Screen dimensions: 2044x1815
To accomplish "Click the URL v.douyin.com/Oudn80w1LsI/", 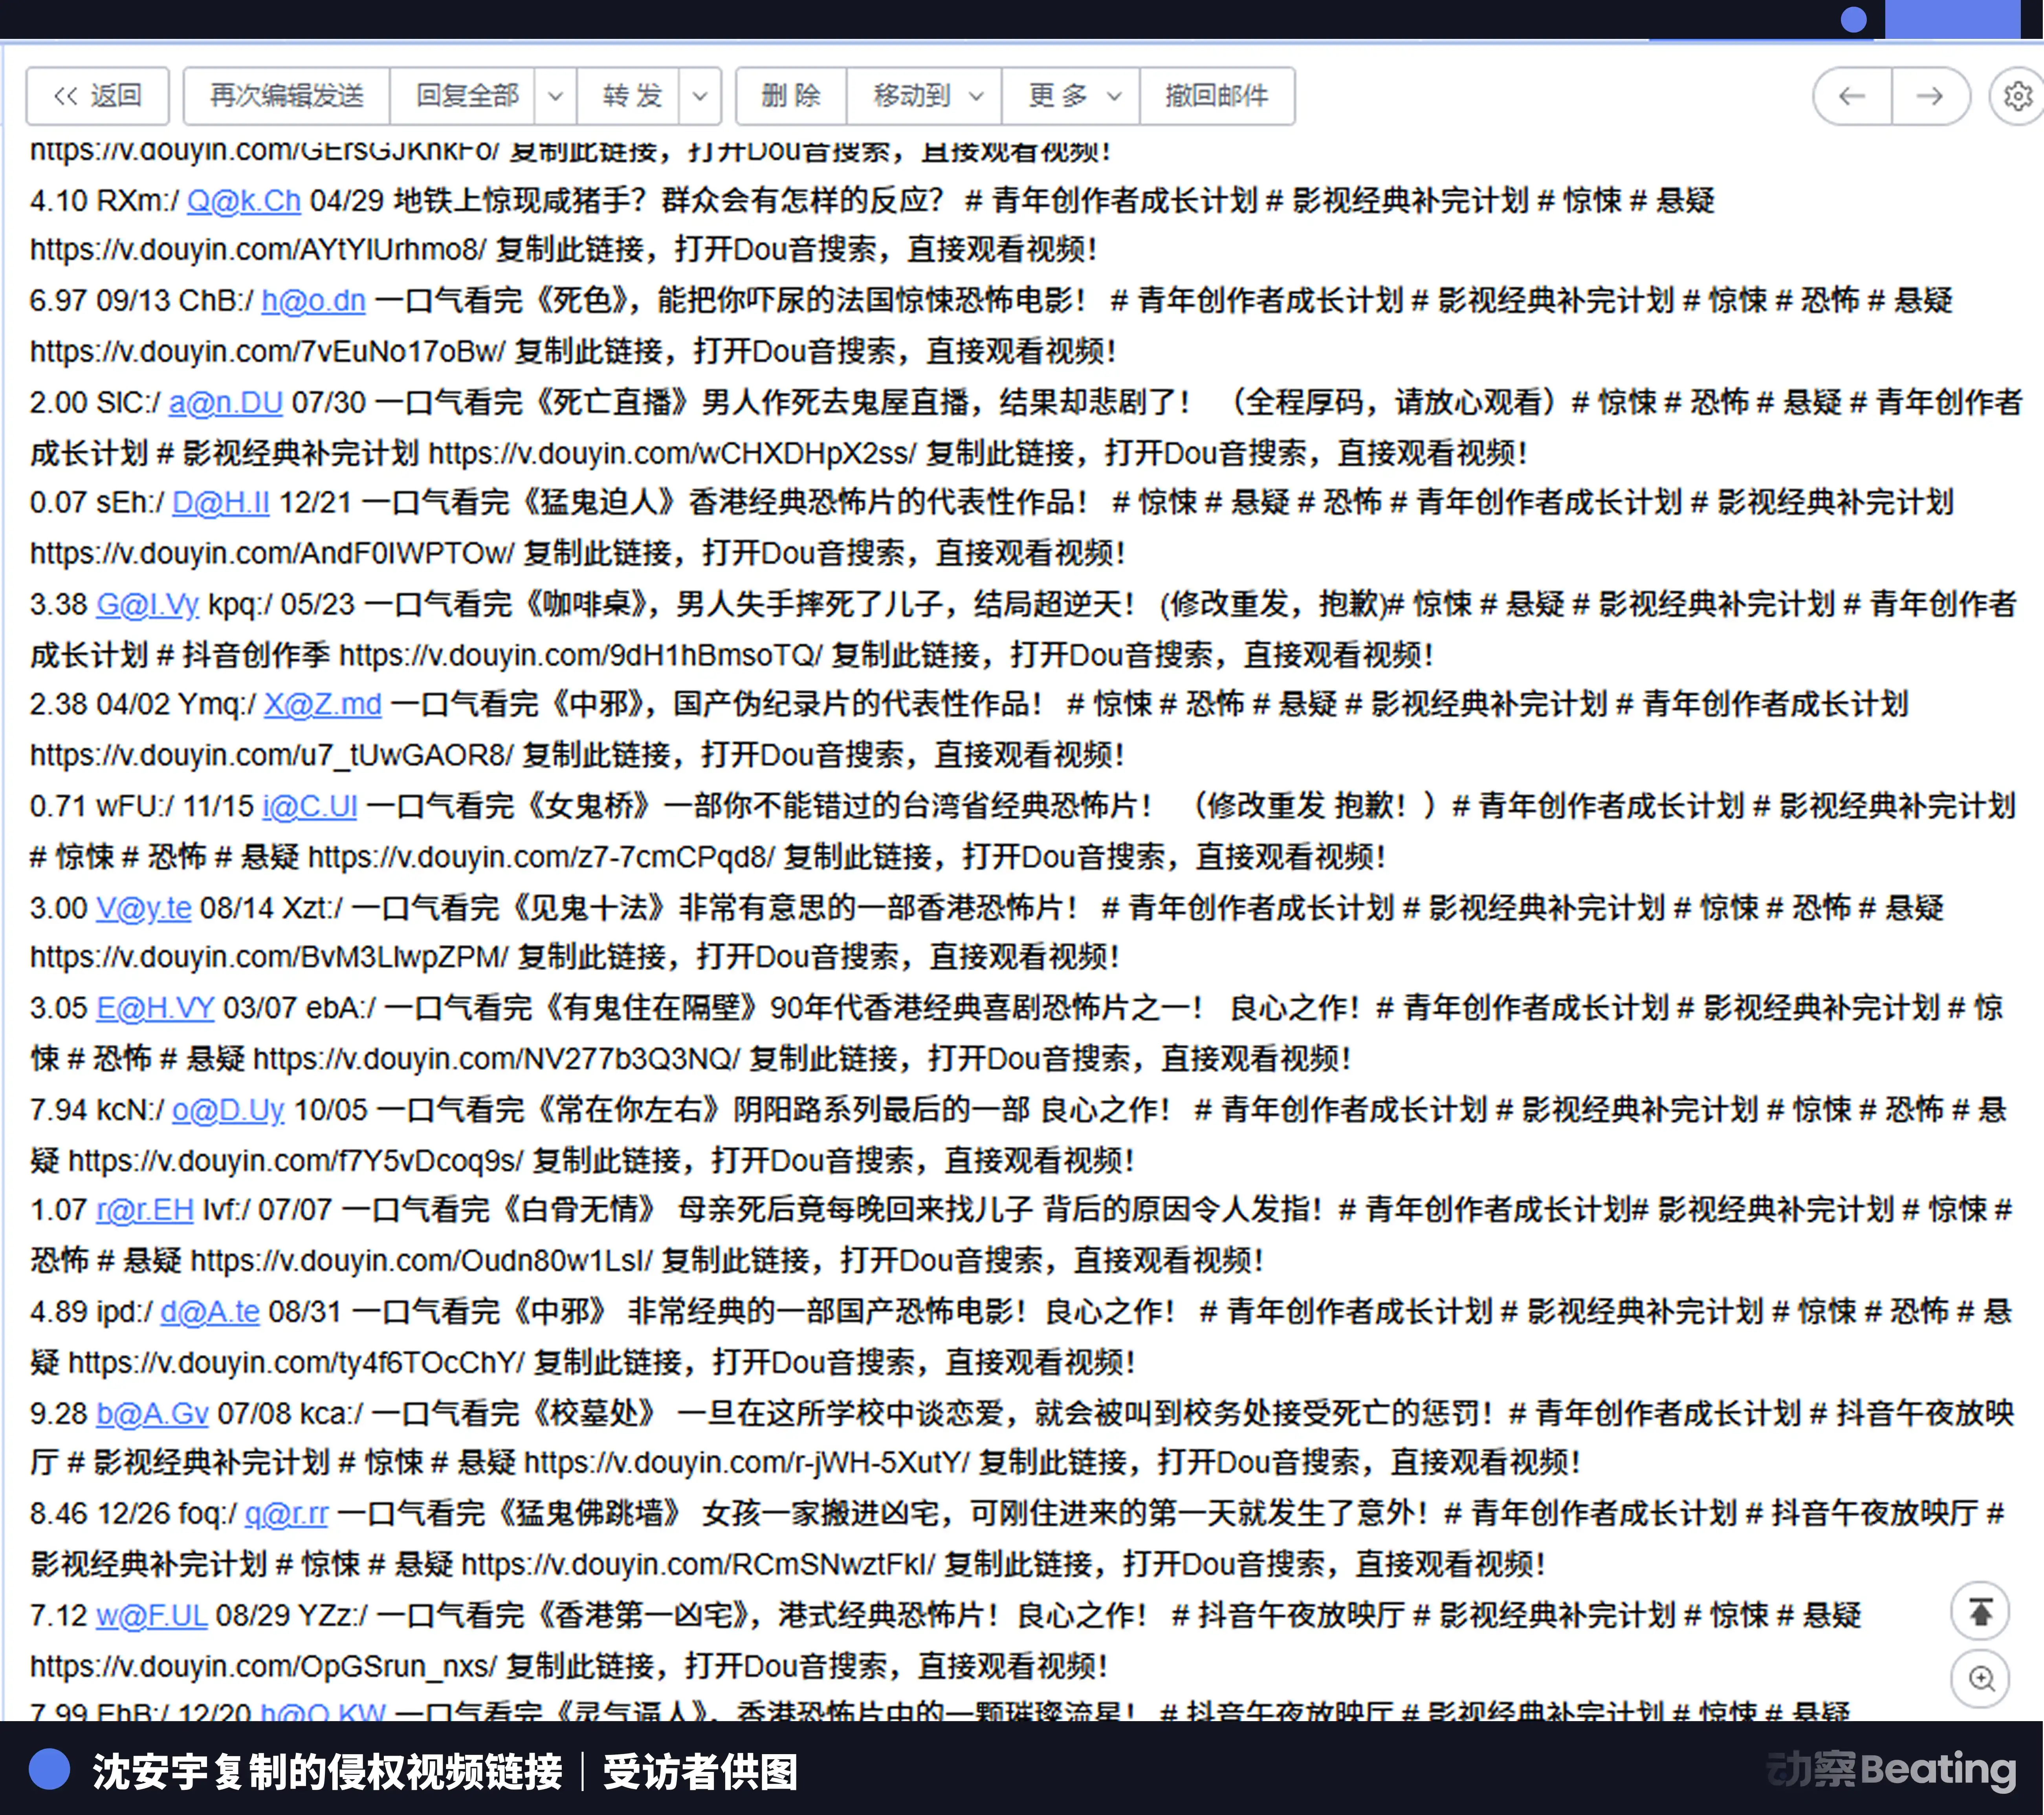I will pos(422,1261).
